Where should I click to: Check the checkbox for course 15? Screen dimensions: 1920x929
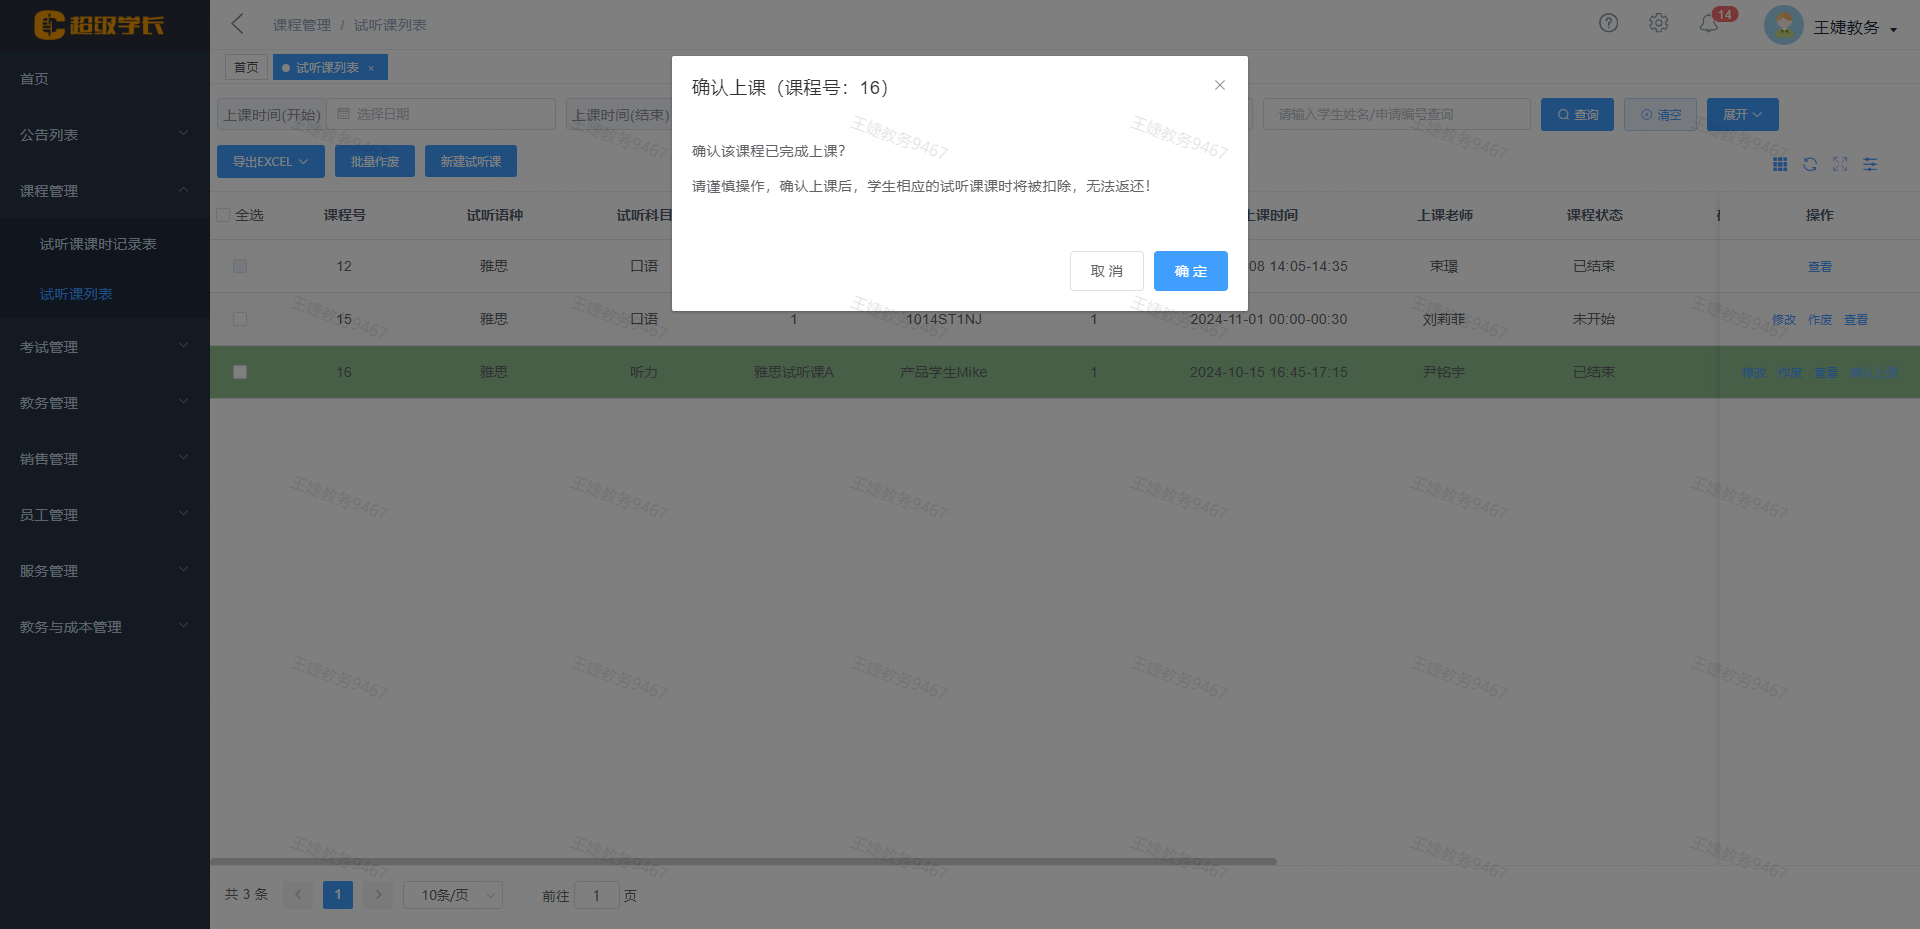(x=239, y=319)
